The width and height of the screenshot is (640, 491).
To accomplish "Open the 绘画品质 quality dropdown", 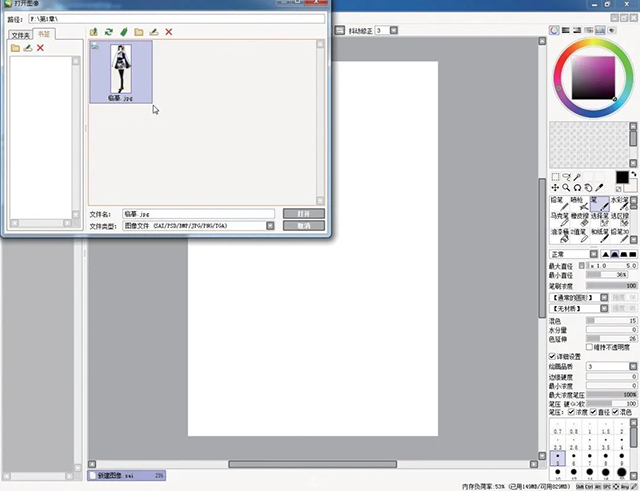I will click(633, 367).
